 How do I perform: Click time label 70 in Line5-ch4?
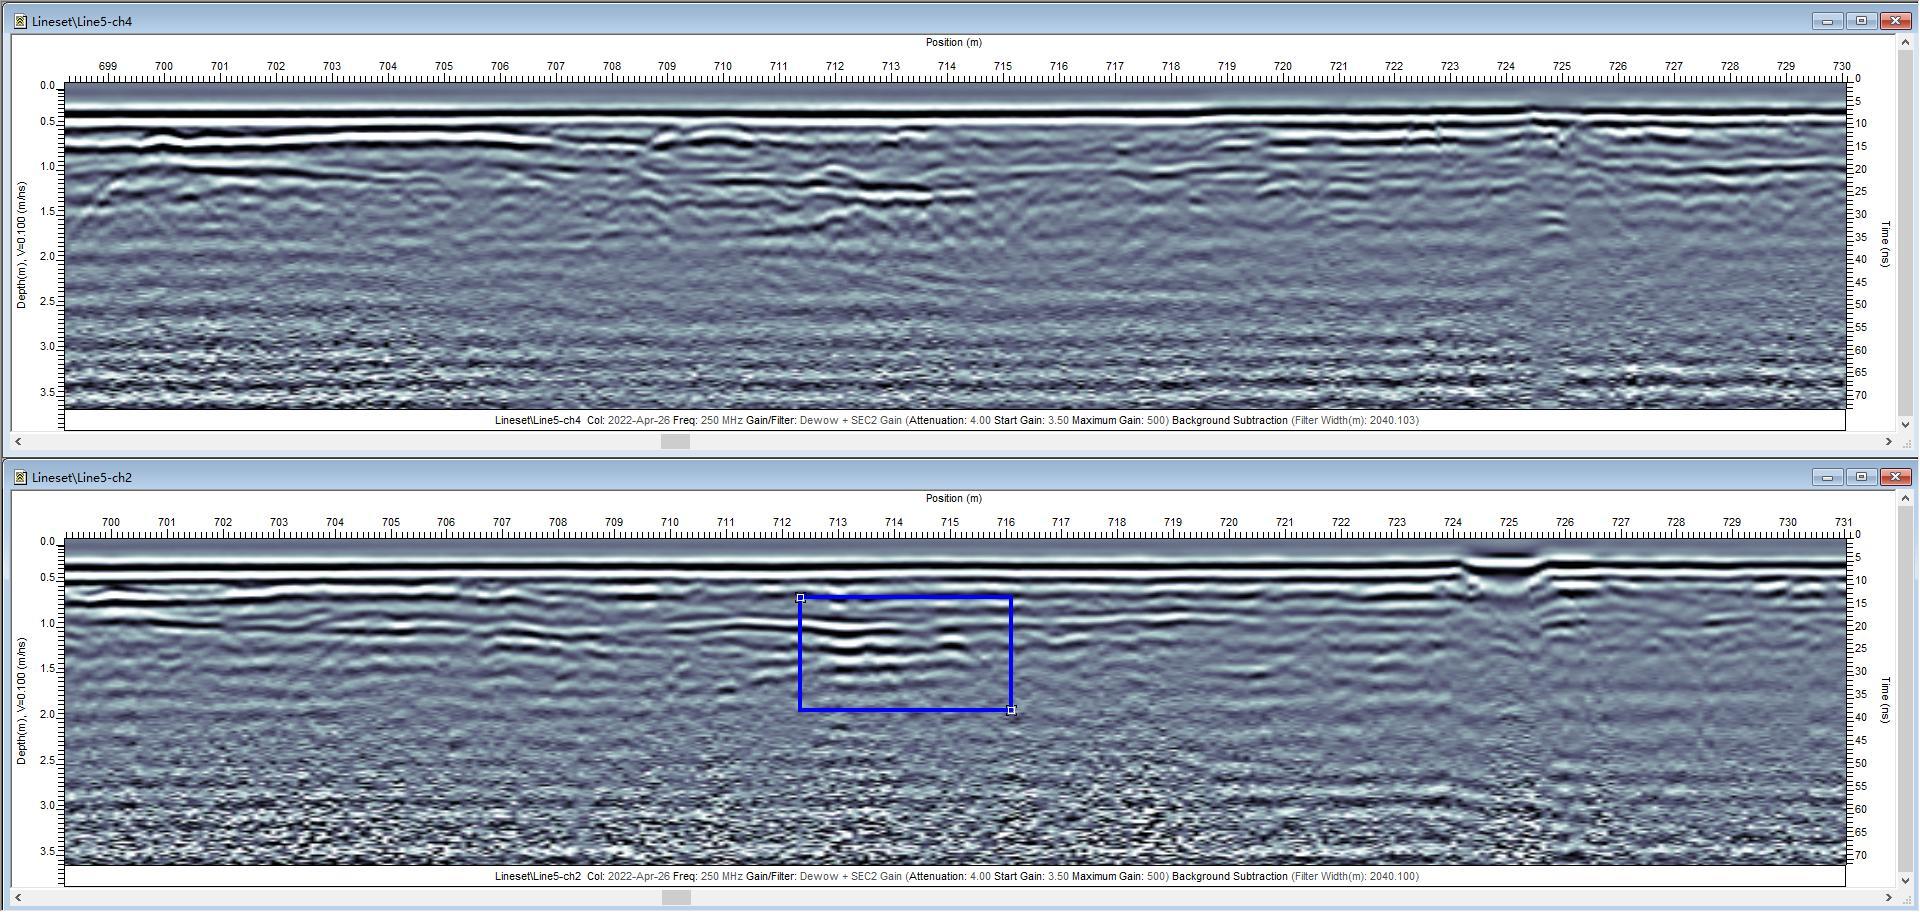[x=1861, y=395]
